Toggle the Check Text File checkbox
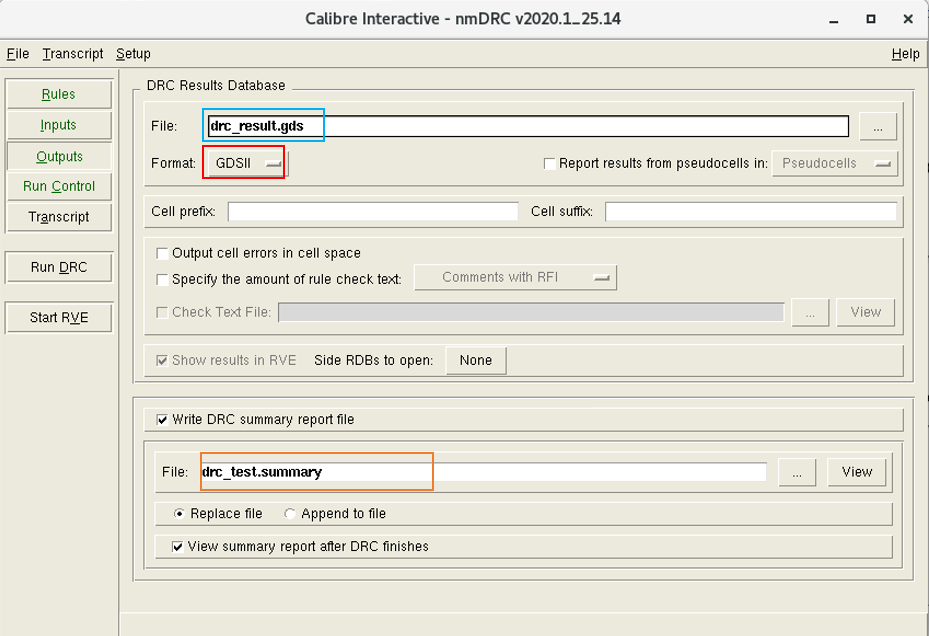929x636 pixels. pyautogui.click(x=162, y=312)
